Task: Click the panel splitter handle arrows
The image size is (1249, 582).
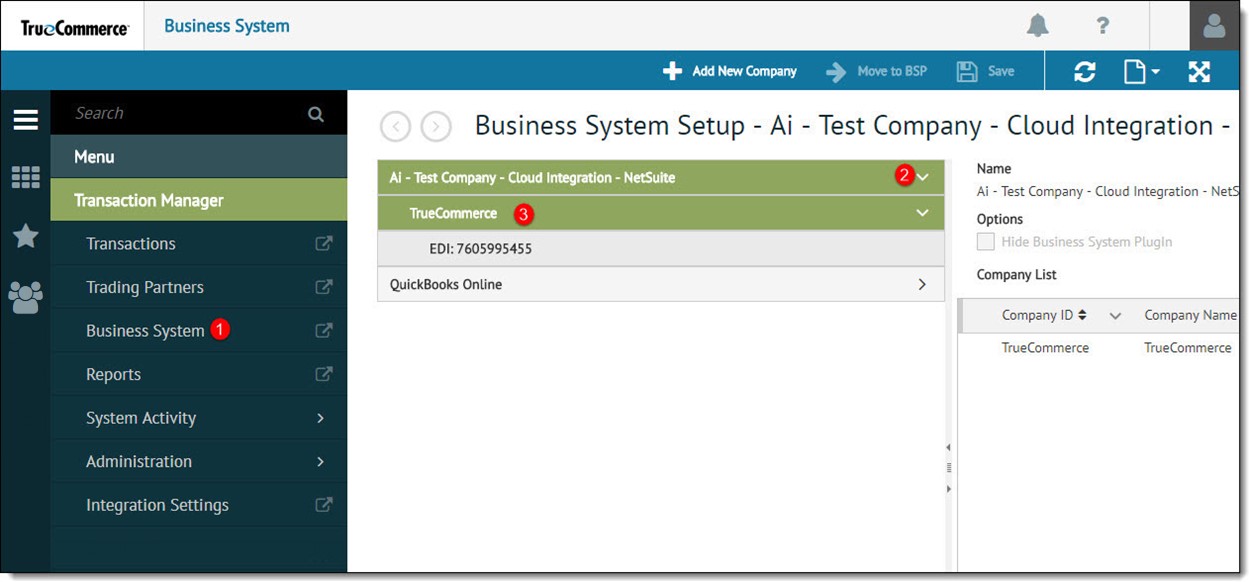Action: 949,468
